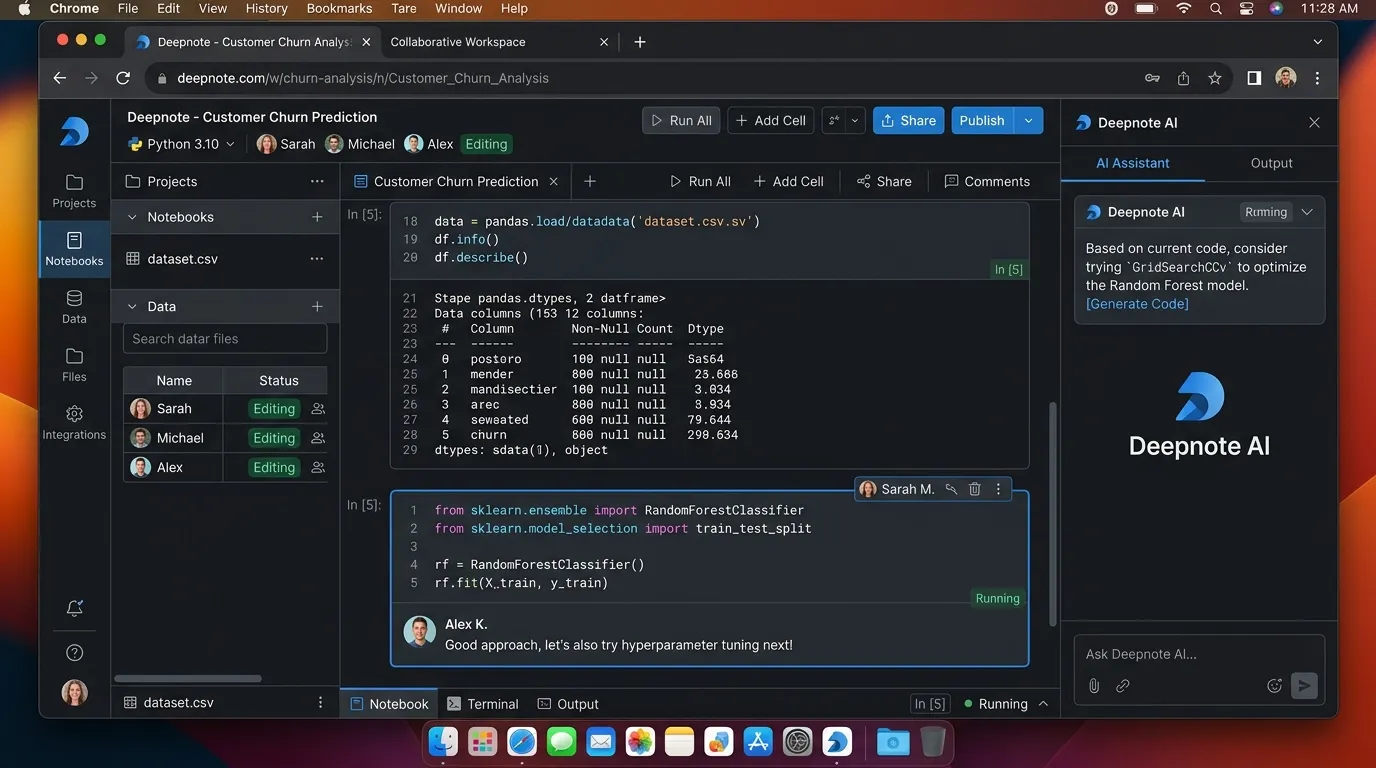Open emoji icon in AI input
This screenshot has width=1376, height=768.
tap(1274, 685)
